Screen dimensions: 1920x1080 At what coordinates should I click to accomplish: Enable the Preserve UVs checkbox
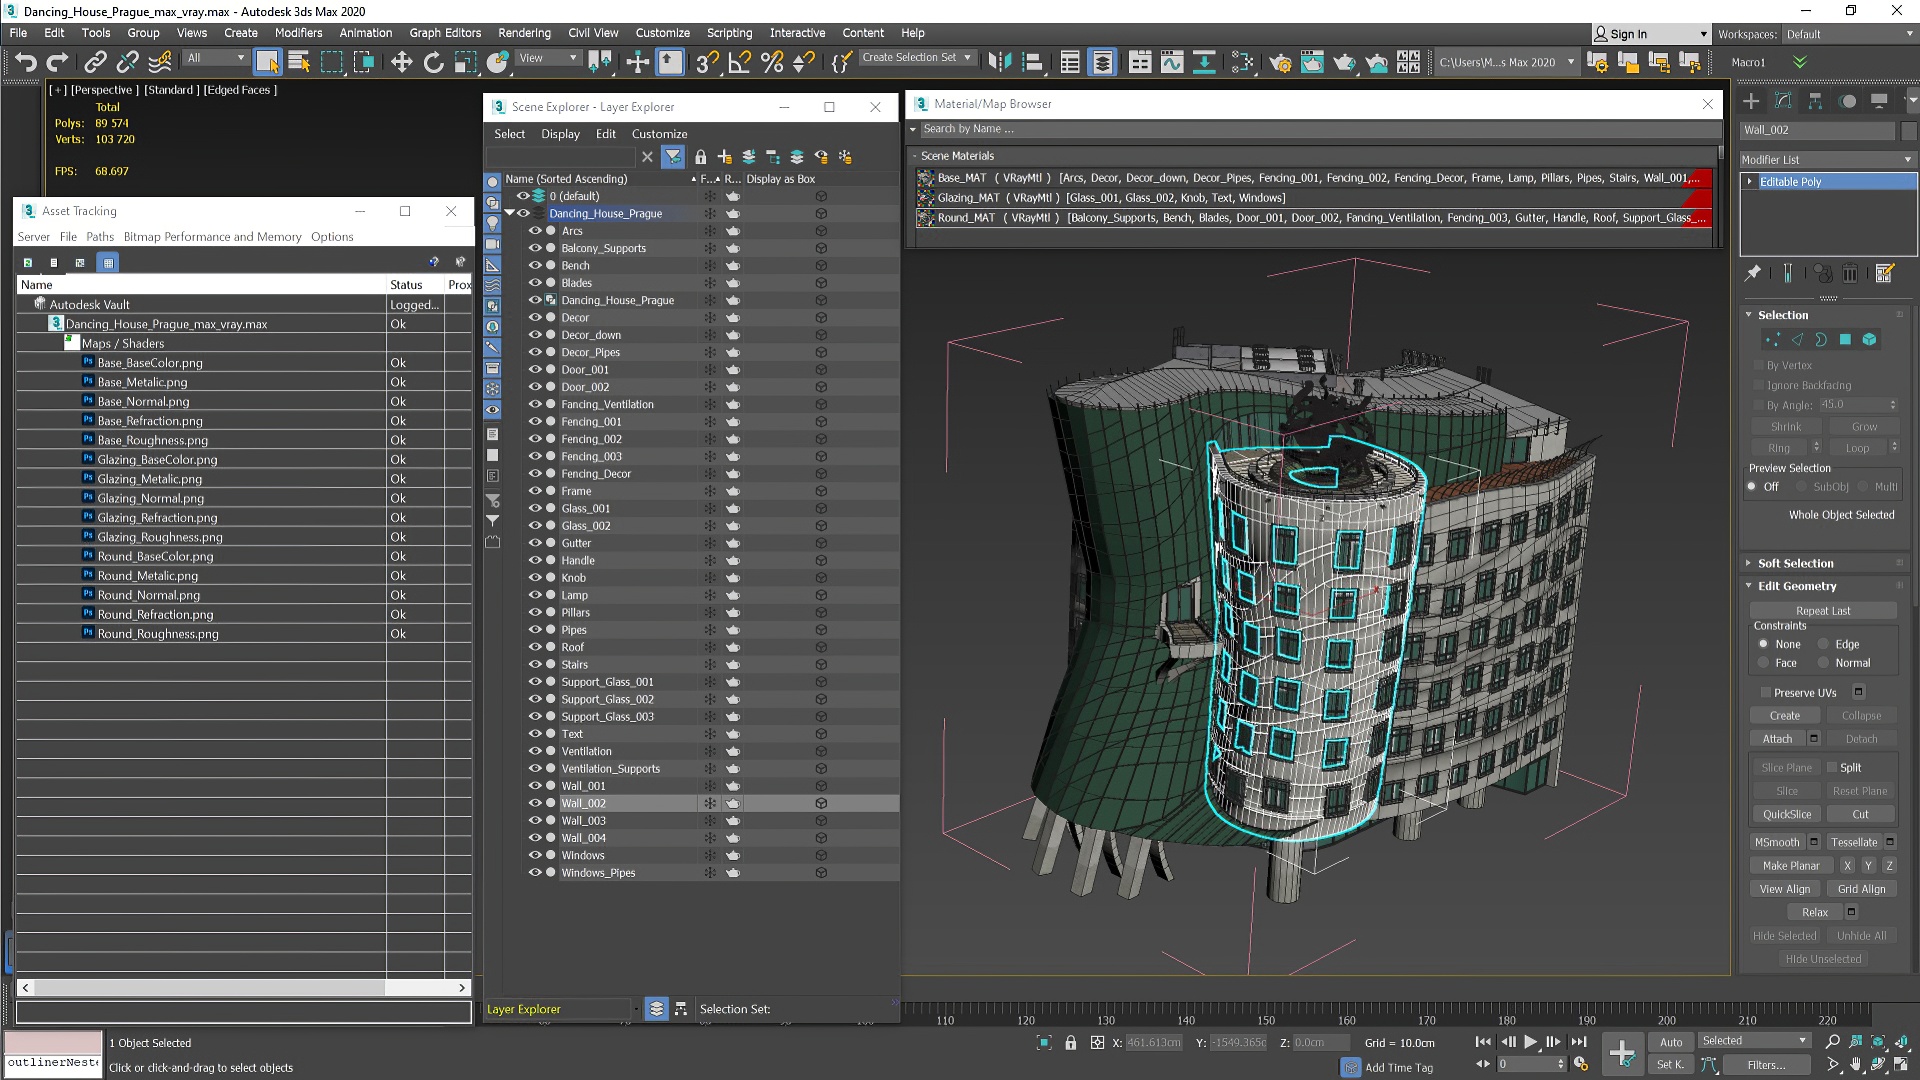[1766, 692]
